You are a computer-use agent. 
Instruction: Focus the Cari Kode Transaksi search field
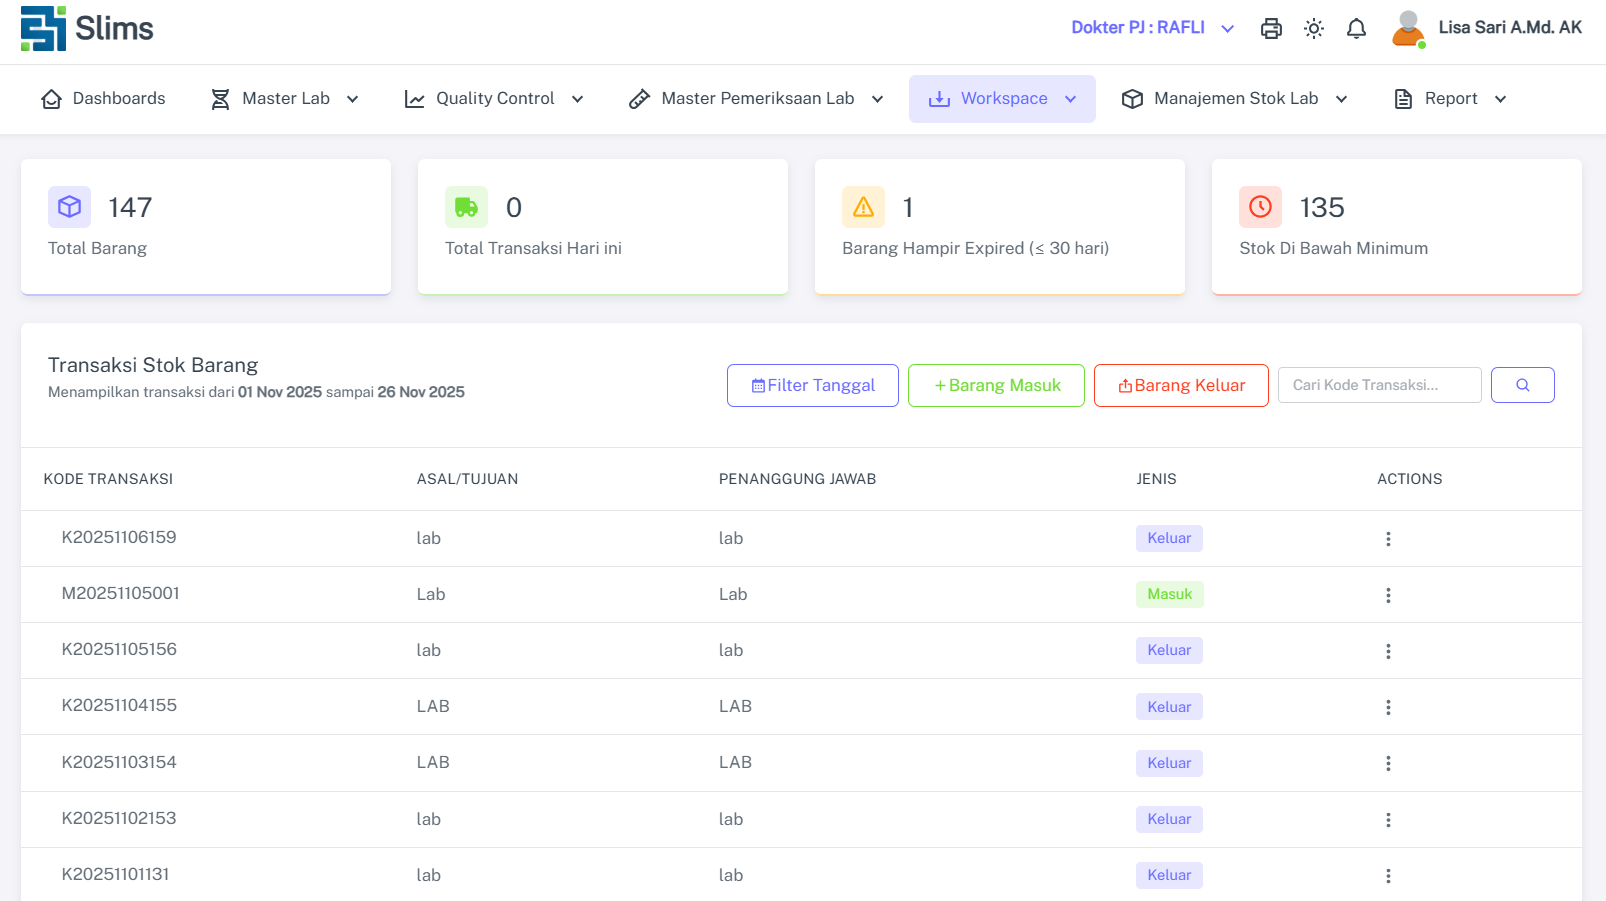tap(1379, 385)
